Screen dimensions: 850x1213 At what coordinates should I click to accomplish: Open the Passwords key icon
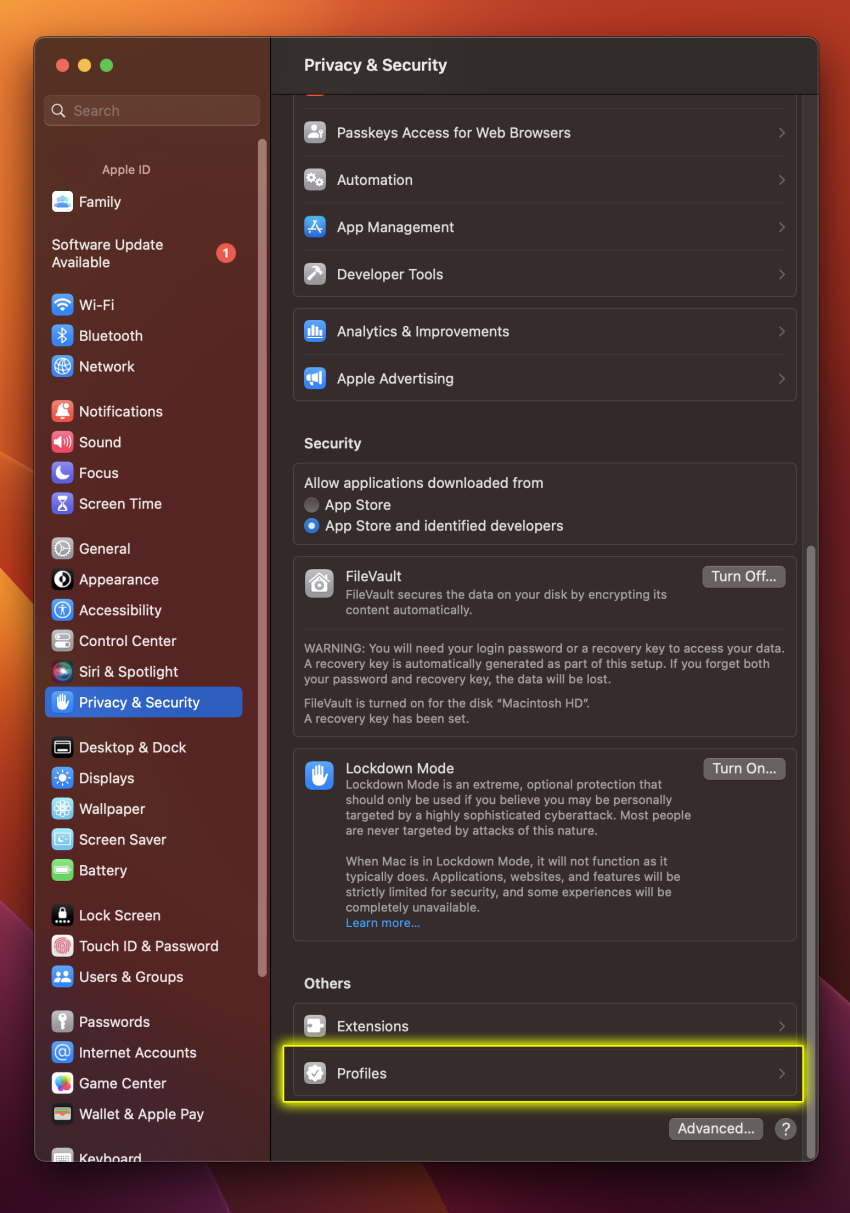pyautogui.click(x=62, y=1022)
